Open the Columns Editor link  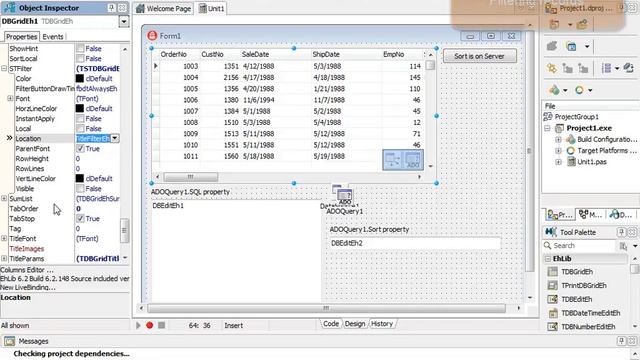27,270
